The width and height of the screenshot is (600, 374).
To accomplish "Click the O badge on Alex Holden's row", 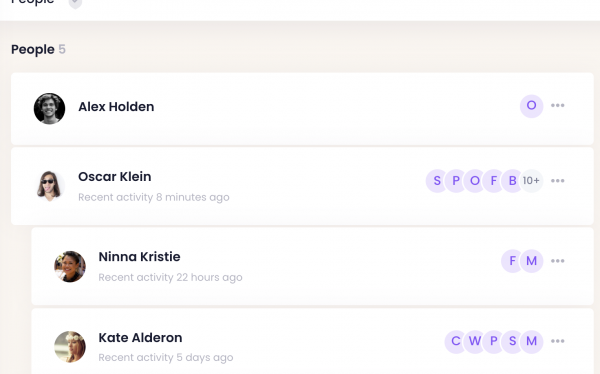I will 532,106.
